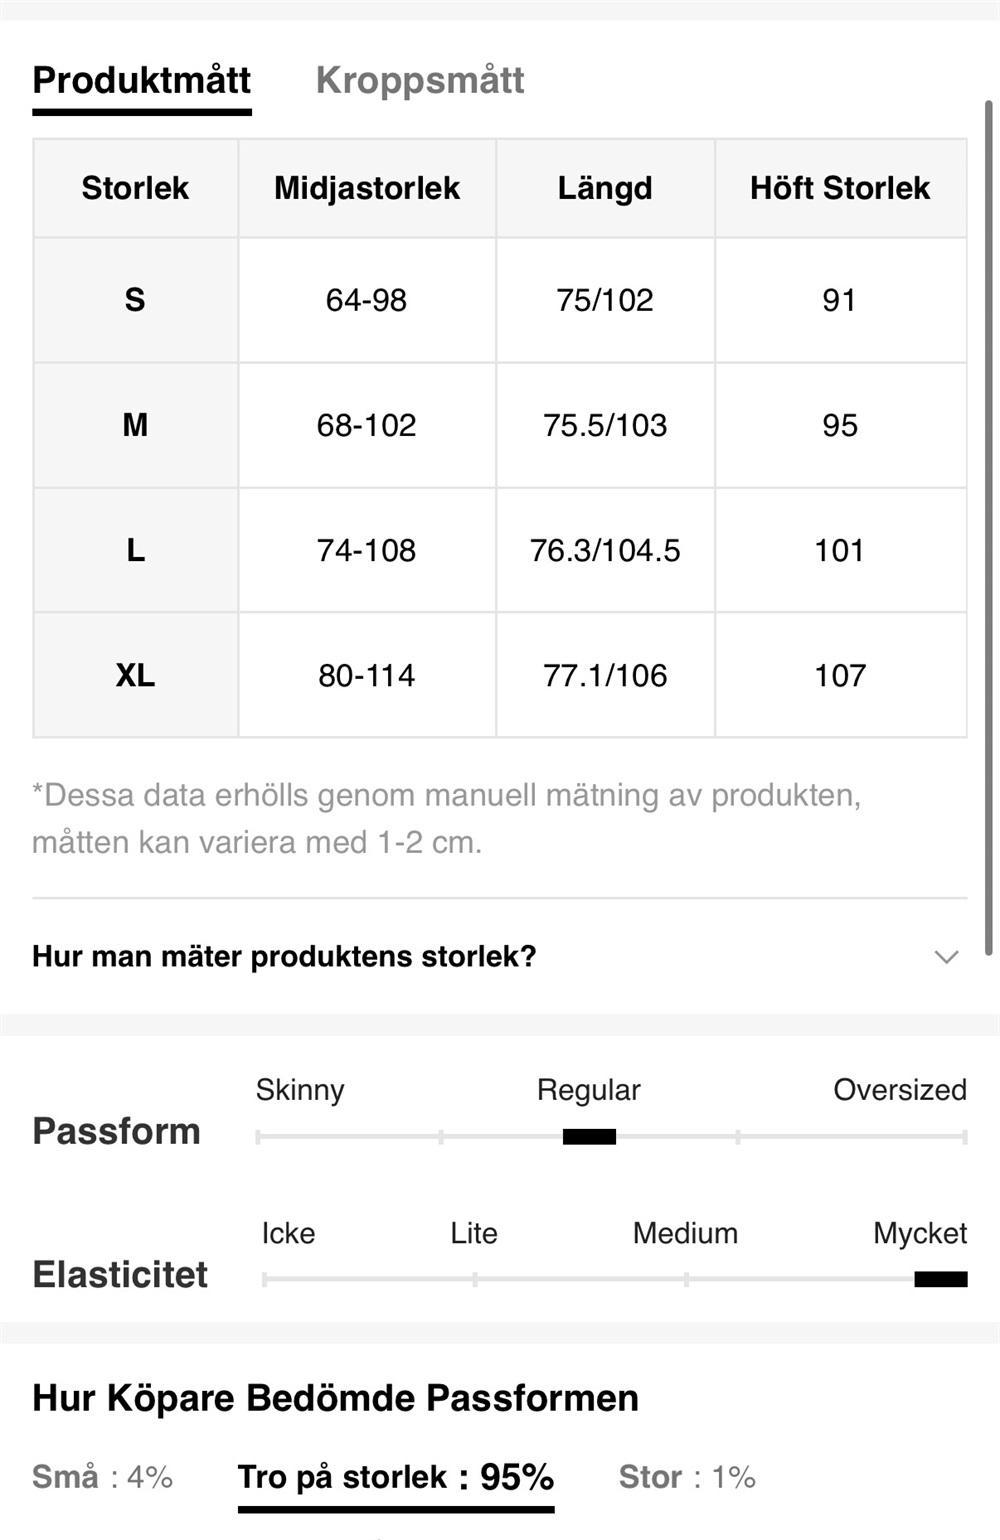This screenshot has width=1000, height=1540.
Task: Expand the chevron next to measuring question
Action: tap(946, 957)
